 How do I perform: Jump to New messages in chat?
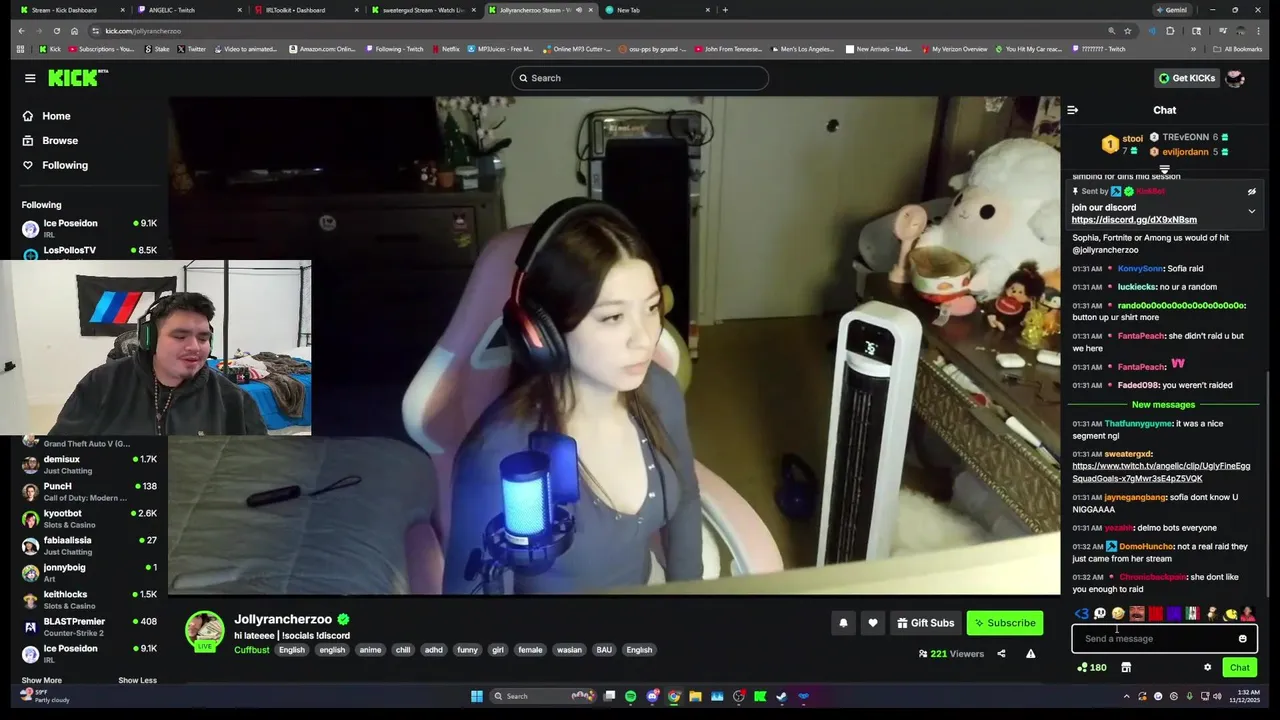tap(1163, 405)
